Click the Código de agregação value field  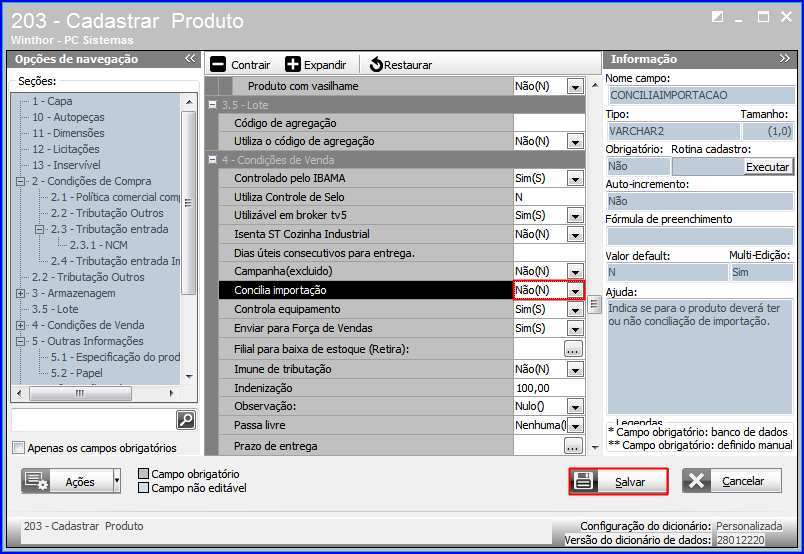(x=549, y=123)
